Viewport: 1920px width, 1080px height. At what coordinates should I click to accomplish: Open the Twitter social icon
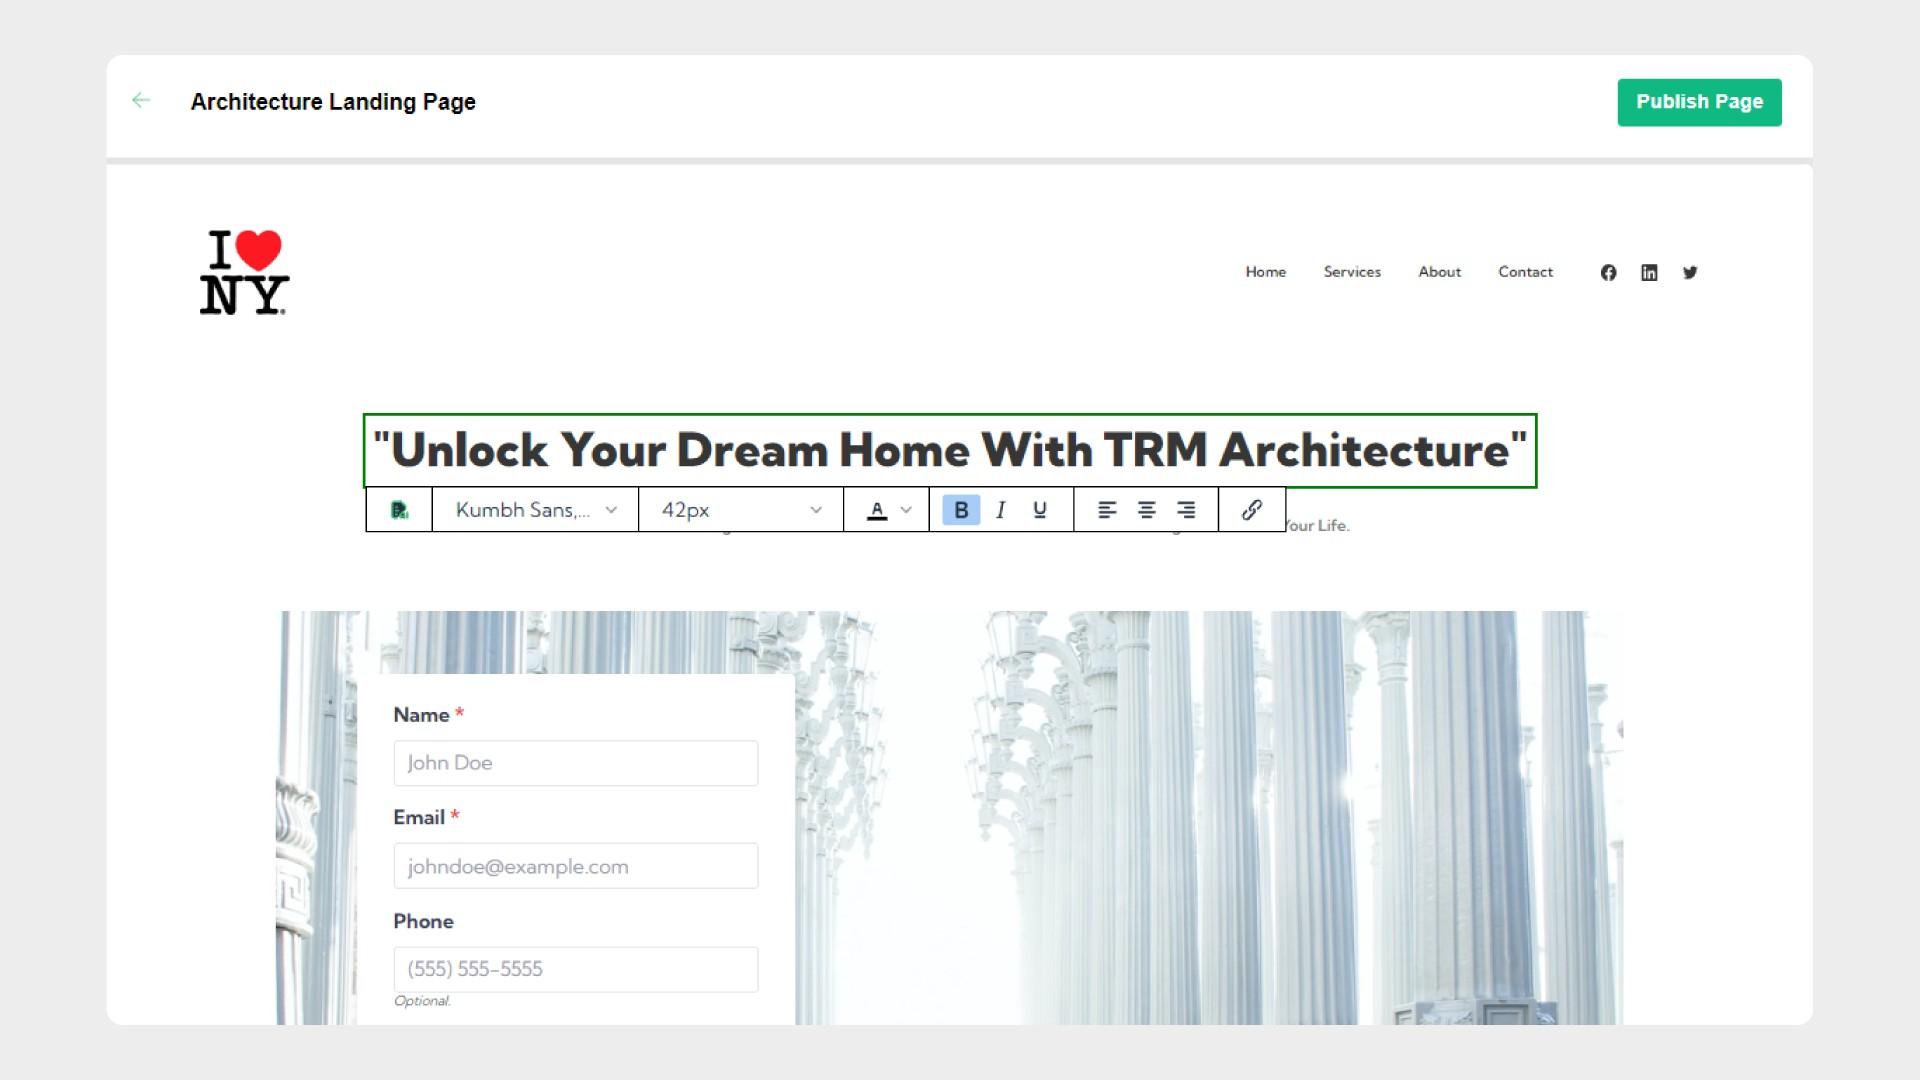pos(1690,272)
